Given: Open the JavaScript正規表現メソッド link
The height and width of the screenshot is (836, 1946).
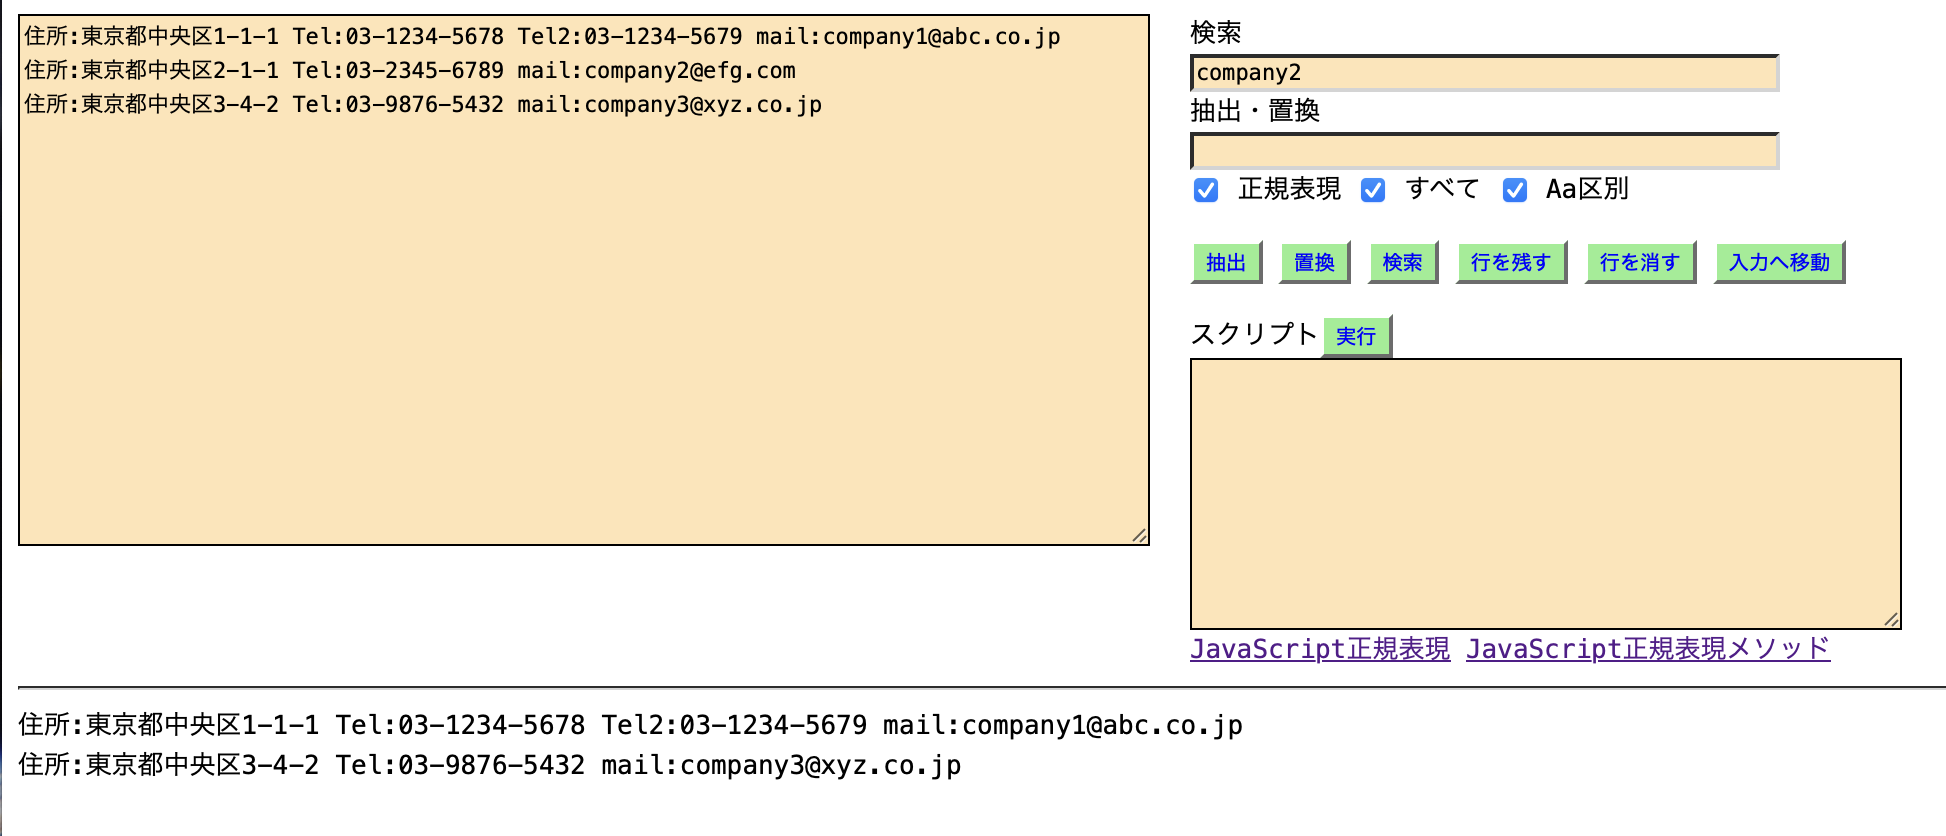Looking at the screenshot, I should 1648,649.
